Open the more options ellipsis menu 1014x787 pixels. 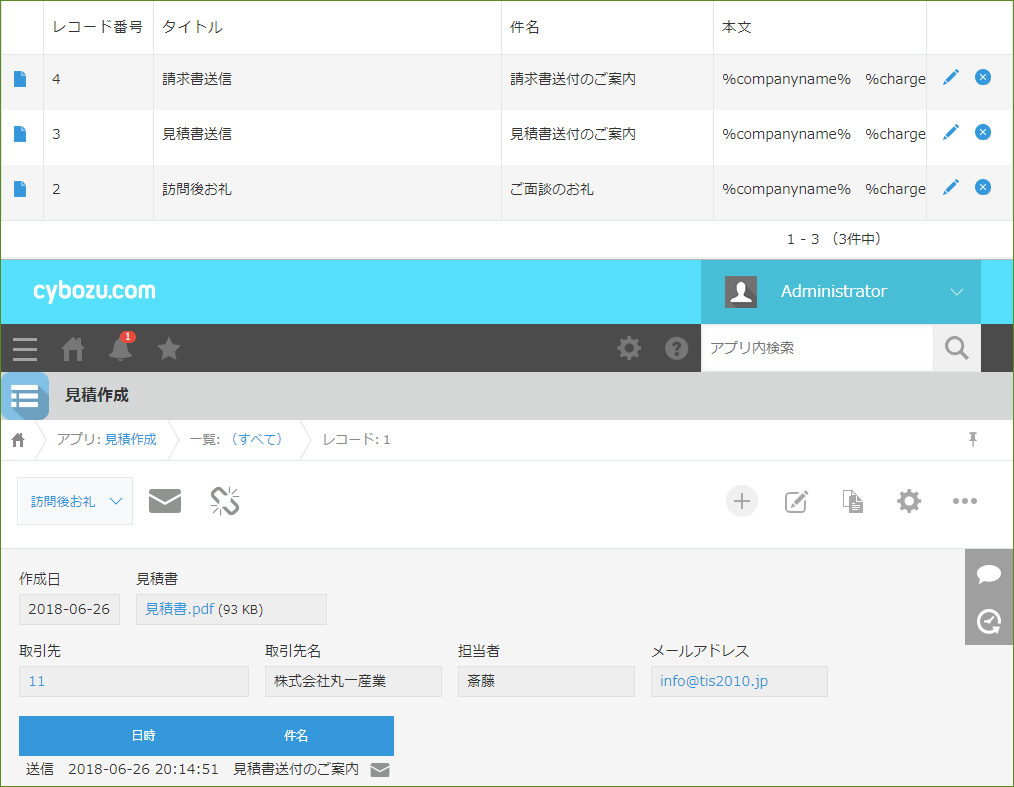pos(964,501)
